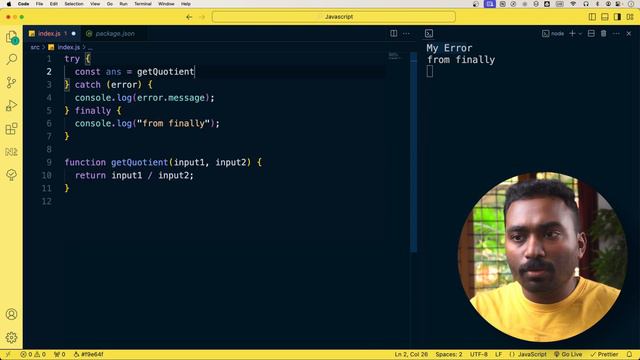Open the Go menu

pos(109,4)
